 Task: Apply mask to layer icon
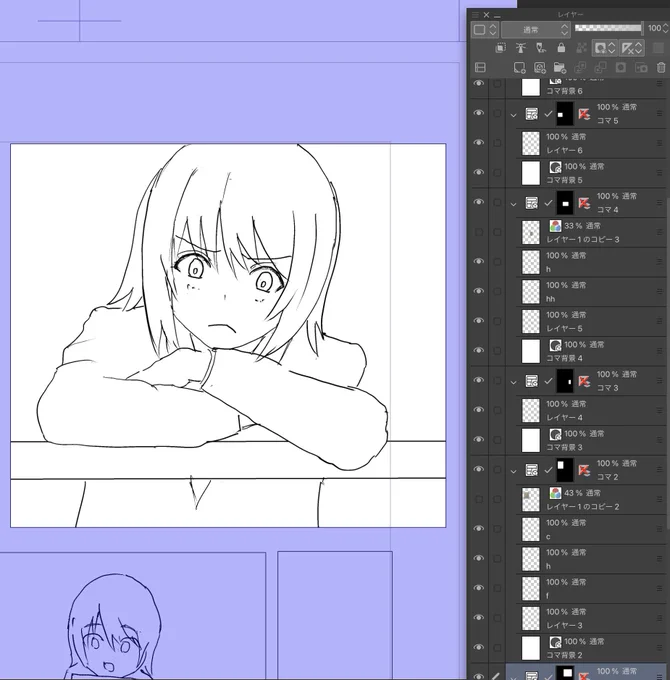click(x=641, y=68)
